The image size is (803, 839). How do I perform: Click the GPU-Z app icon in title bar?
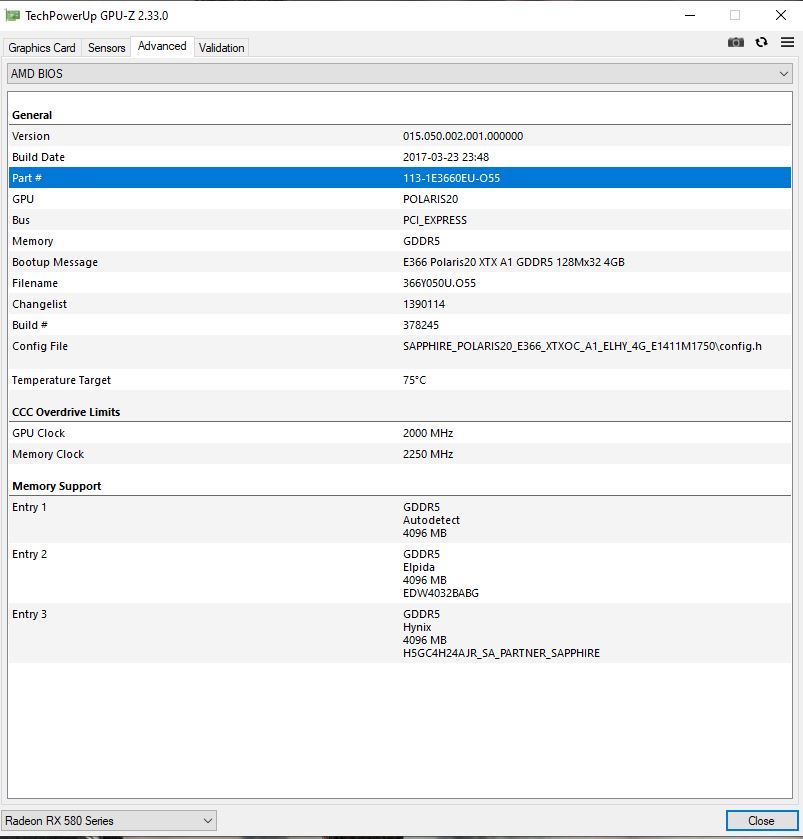click(x=12, y=16)
